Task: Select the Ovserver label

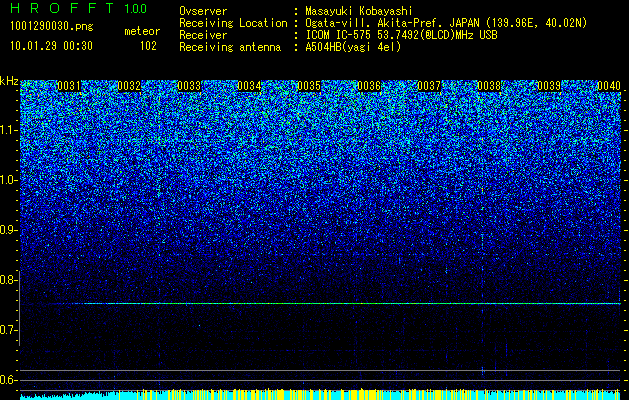Action: tap(203, 11)
